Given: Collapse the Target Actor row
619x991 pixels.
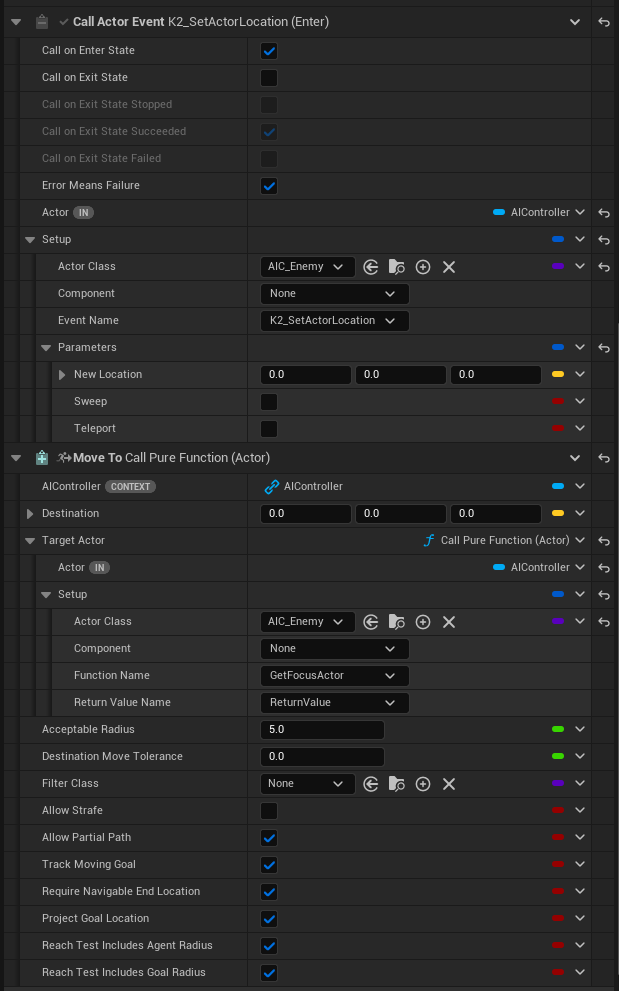Looking at the screenshot, I should click(x=30, y=541).
